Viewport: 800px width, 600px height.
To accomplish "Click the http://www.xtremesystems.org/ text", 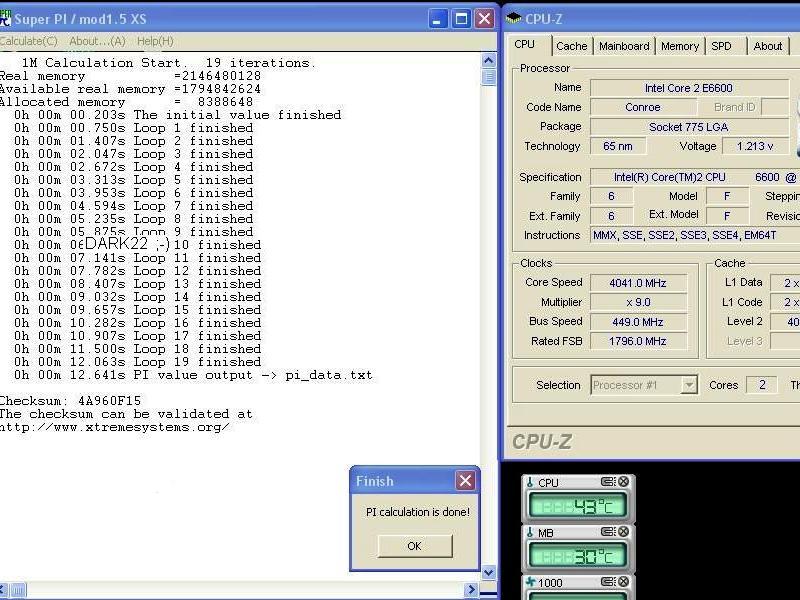I will [115, 427].
